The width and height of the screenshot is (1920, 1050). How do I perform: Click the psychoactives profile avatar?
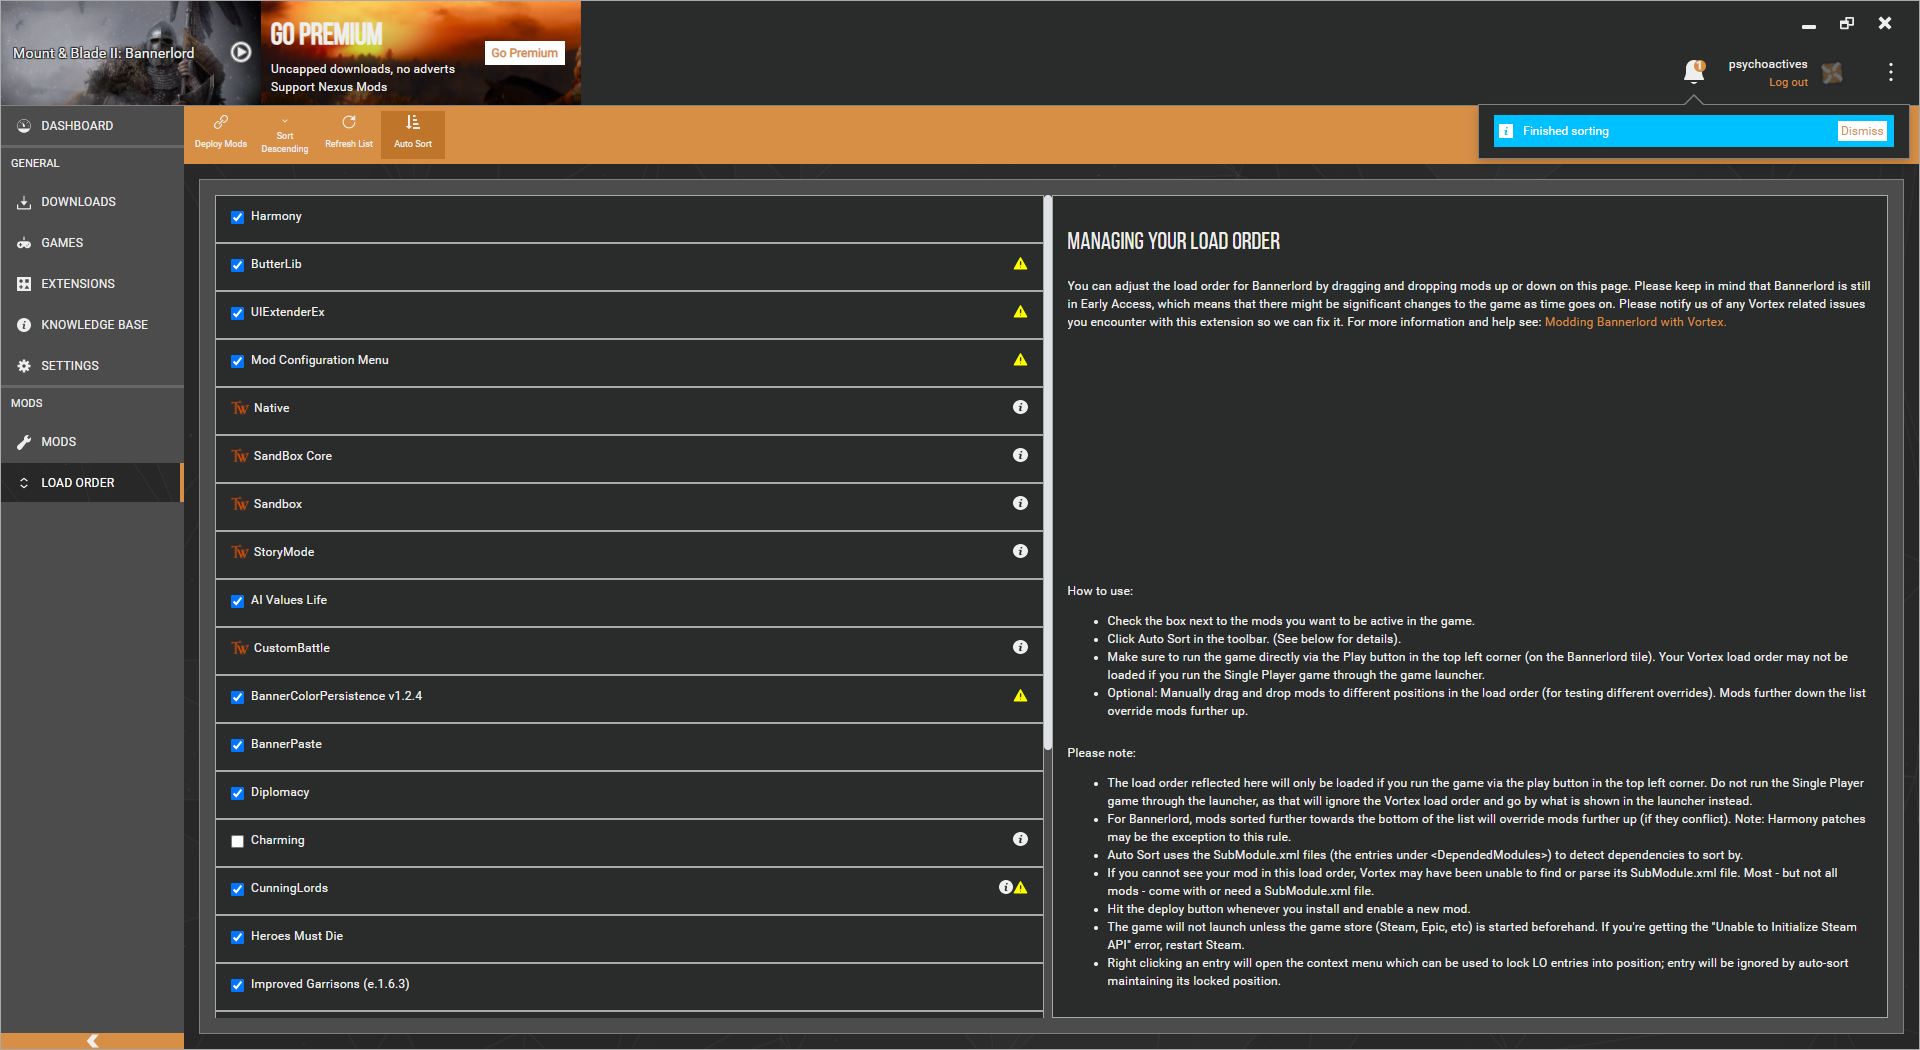pyautogui.click(x=1832, y=72)
